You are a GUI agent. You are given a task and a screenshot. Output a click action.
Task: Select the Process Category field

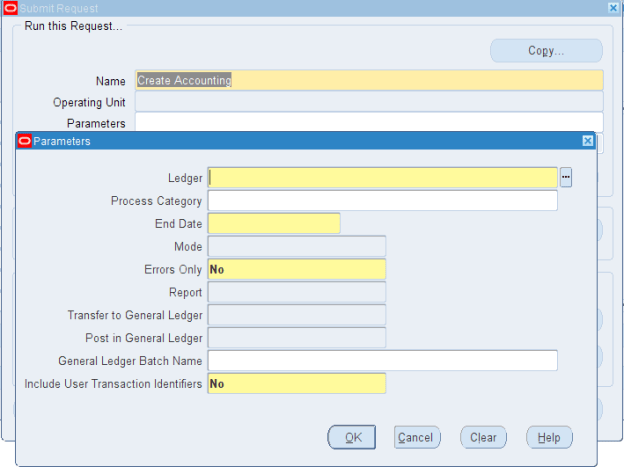tap(382, 201)
